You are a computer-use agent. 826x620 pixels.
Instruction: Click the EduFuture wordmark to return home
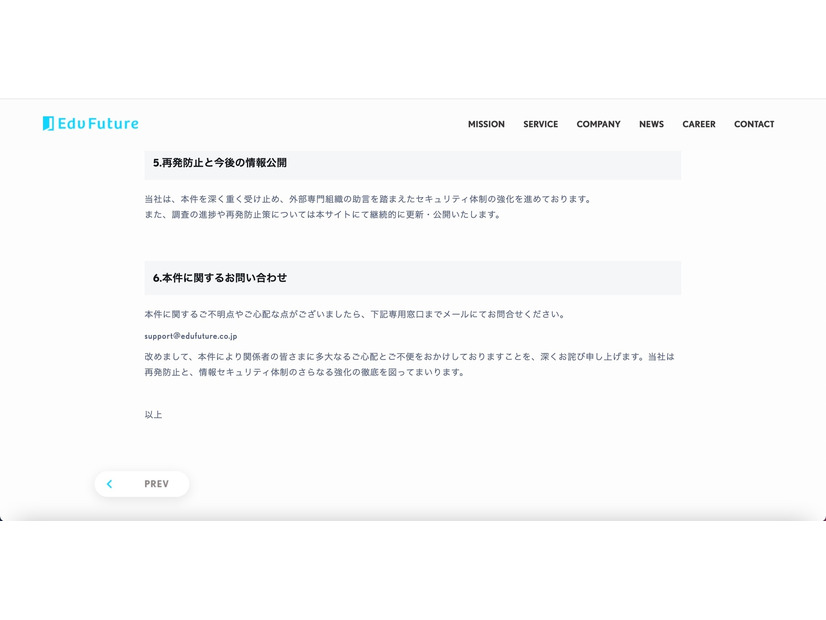click(100, 123)
